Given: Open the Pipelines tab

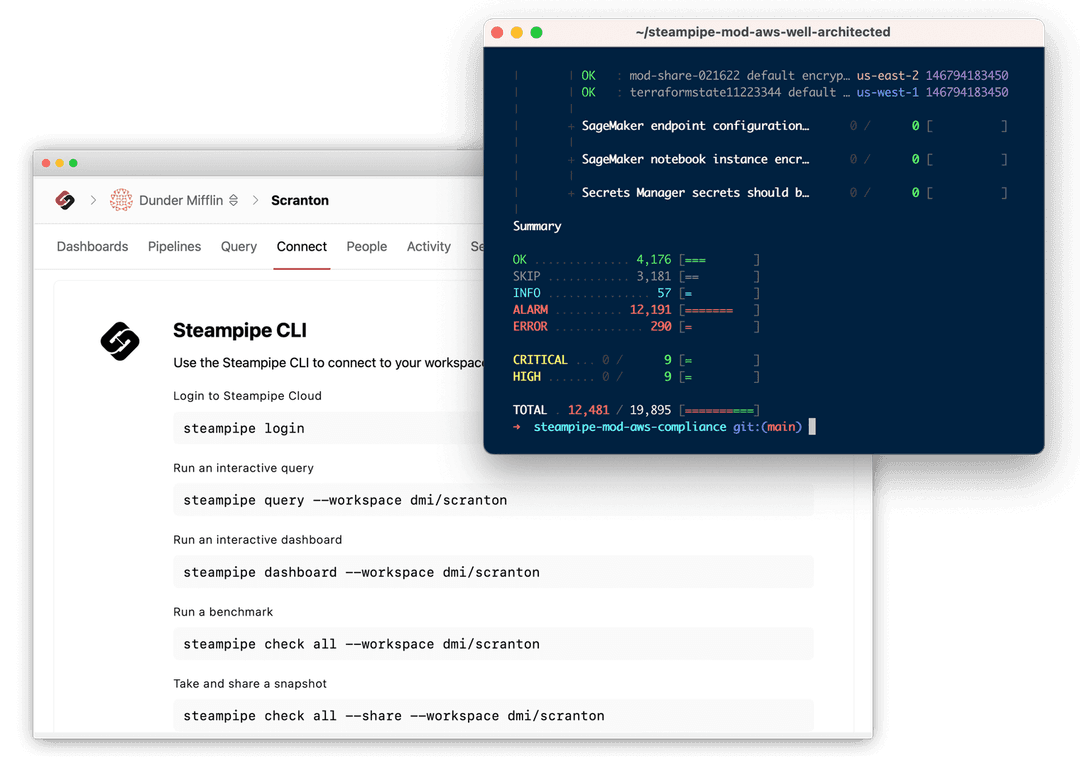Looking at the screenshot, I should (174, 246).
